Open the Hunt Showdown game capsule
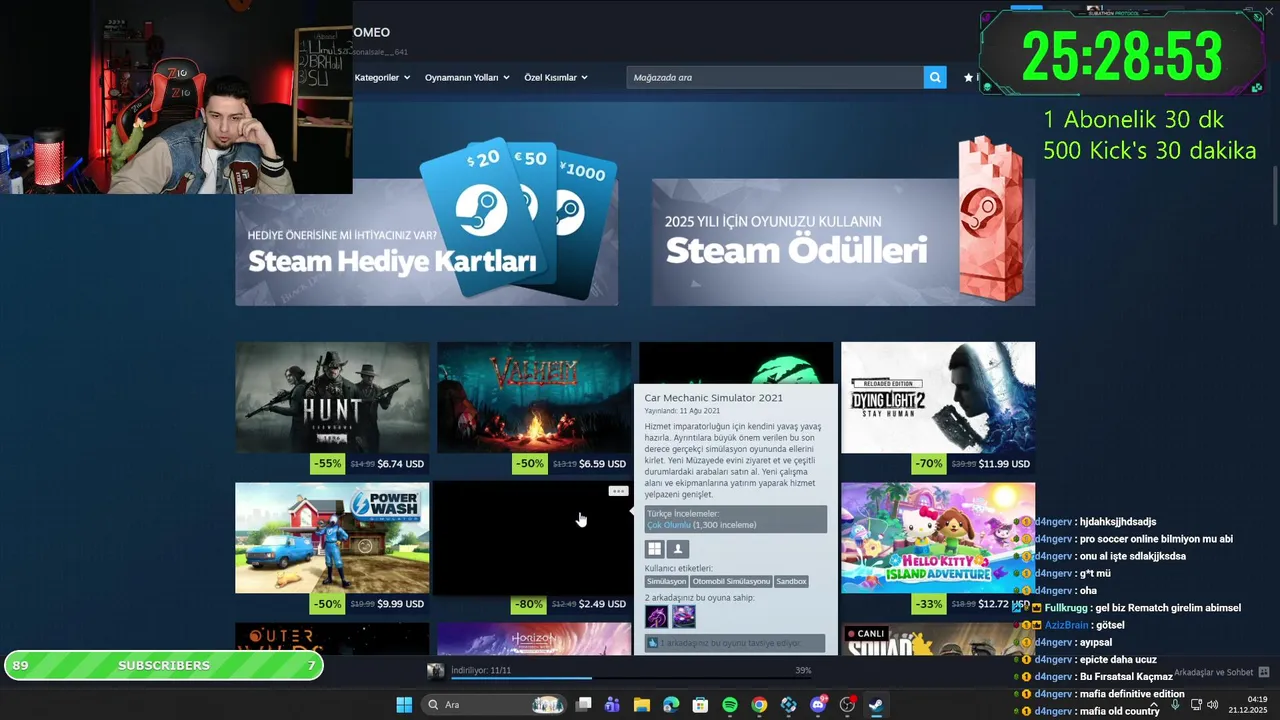Image resolution: width=1280 pixels, height=720 pixels. coord(332,398)
